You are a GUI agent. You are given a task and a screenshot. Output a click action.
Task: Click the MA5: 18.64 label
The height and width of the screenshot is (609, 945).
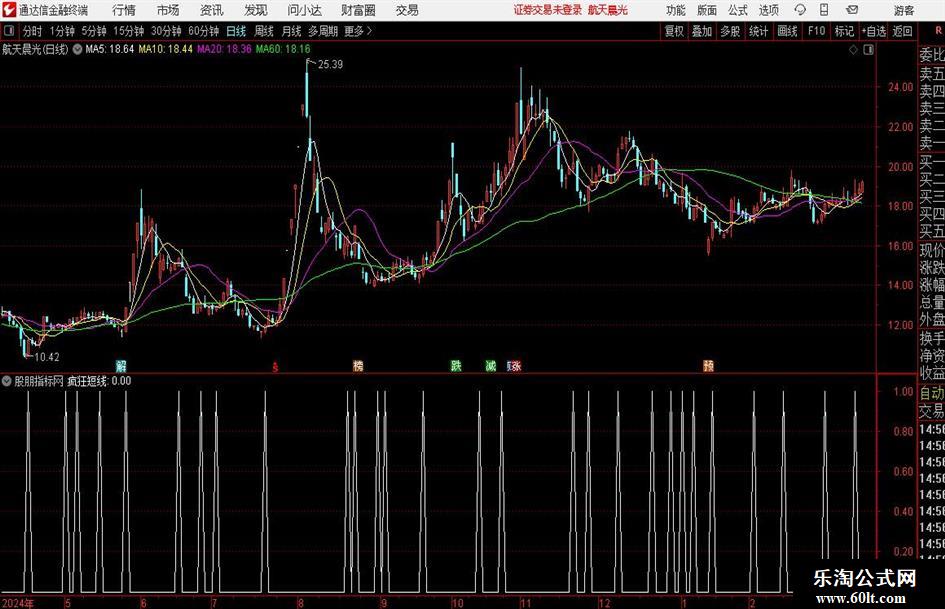110,49
